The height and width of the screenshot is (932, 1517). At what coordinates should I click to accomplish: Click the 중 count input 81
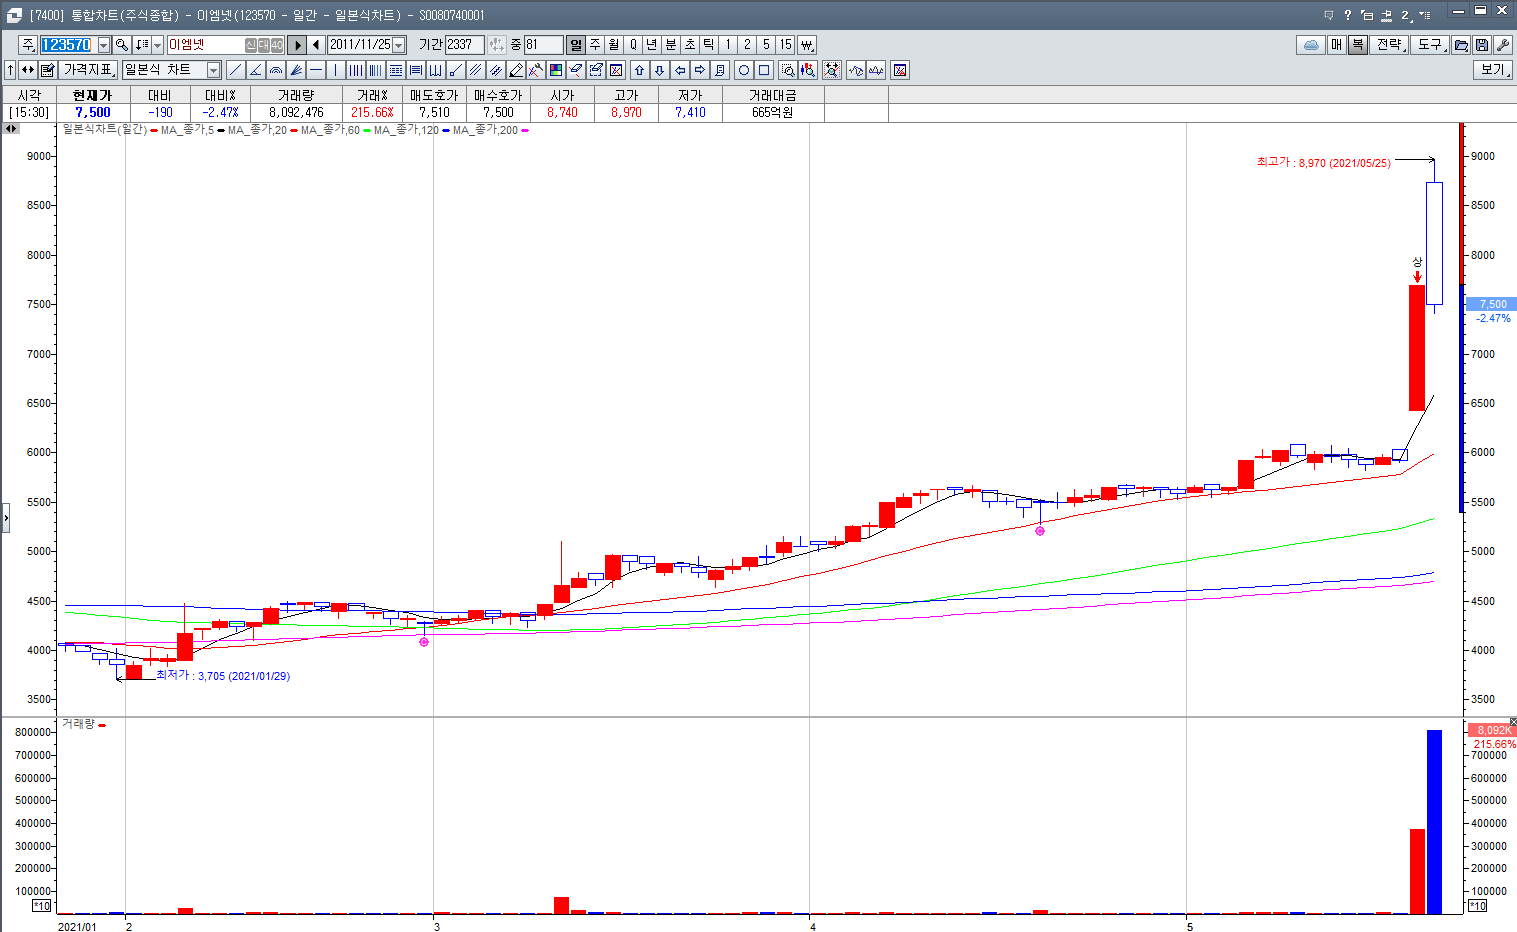544,45
